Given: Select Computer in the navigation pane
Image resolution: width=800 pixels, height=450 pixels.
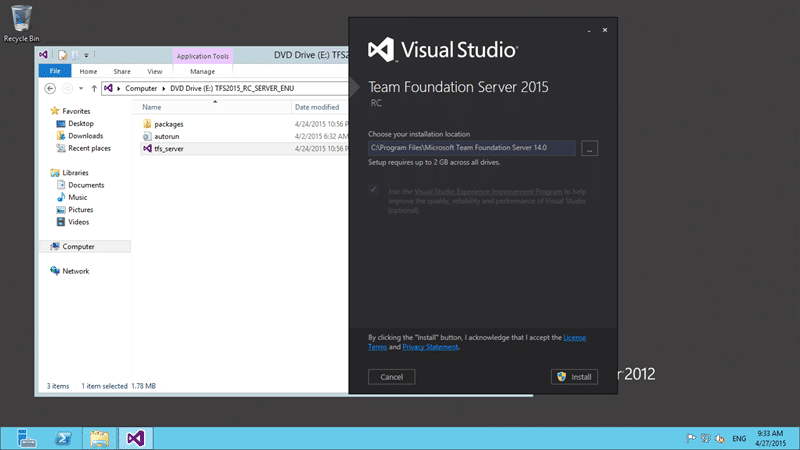Looking at the screenshot, I should 78,246.
